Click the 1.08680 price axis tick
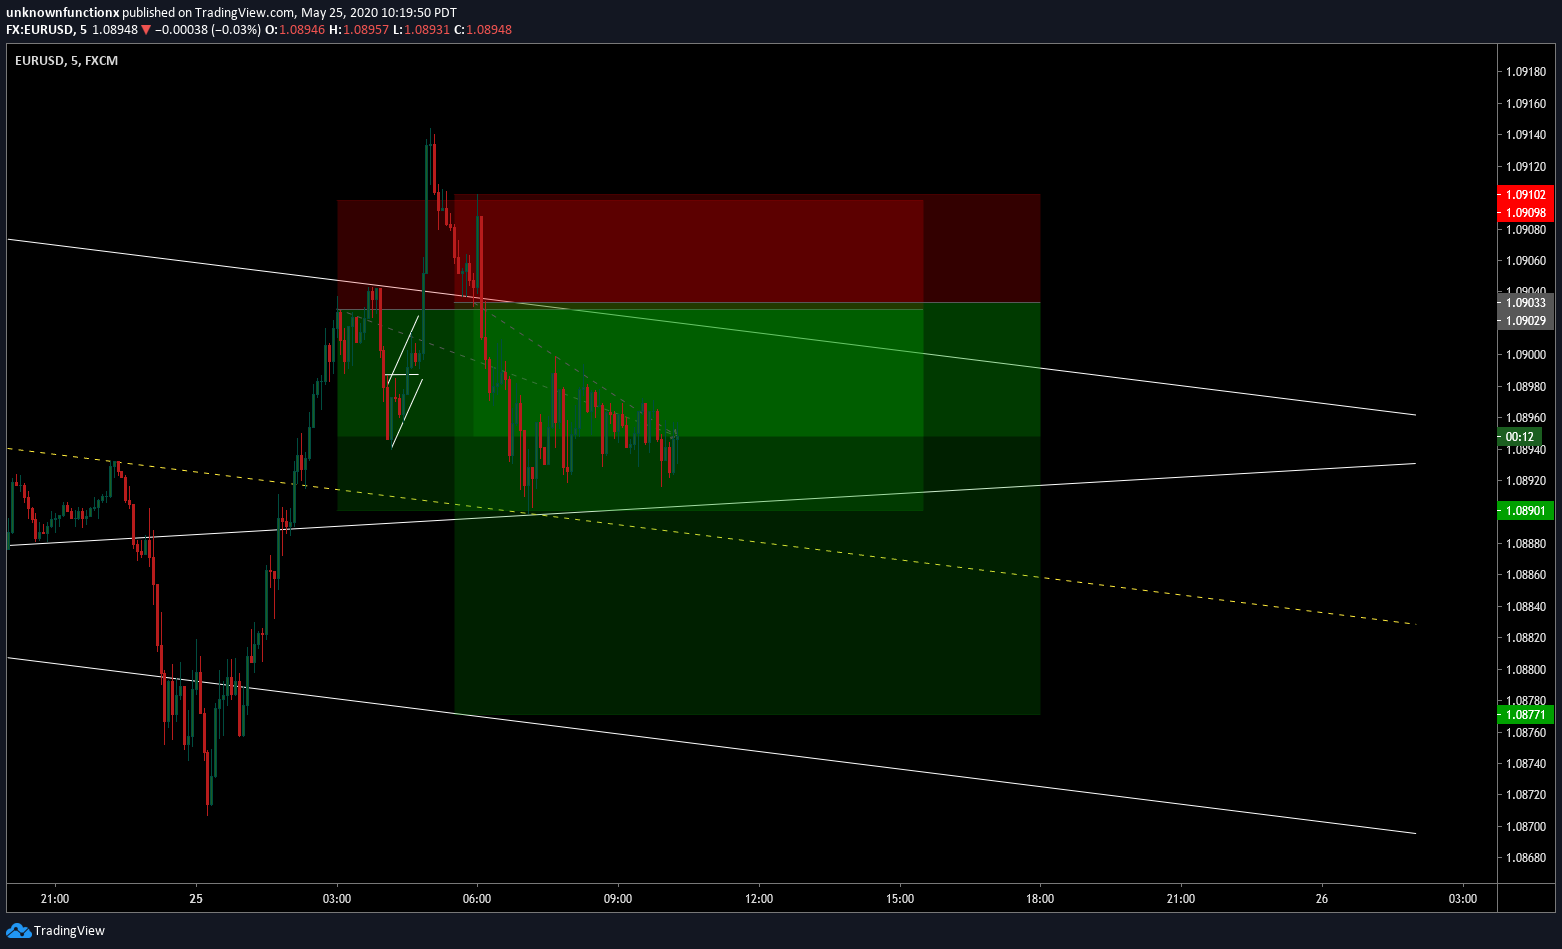The height and width of the screenshot is (949, 1562). [x=1526, y=858]
